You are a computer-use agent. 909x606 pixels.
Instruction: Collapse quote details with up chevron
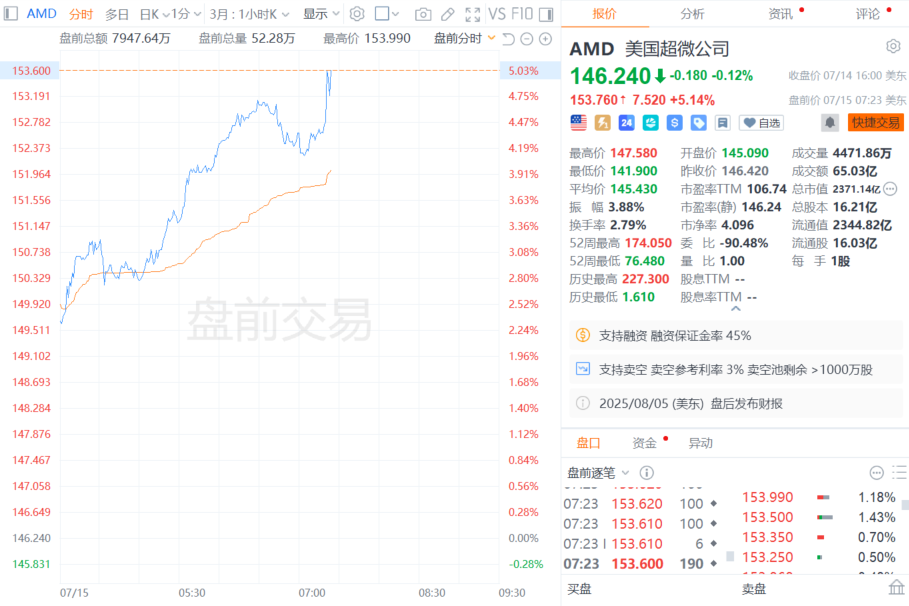tap(736, 309)
